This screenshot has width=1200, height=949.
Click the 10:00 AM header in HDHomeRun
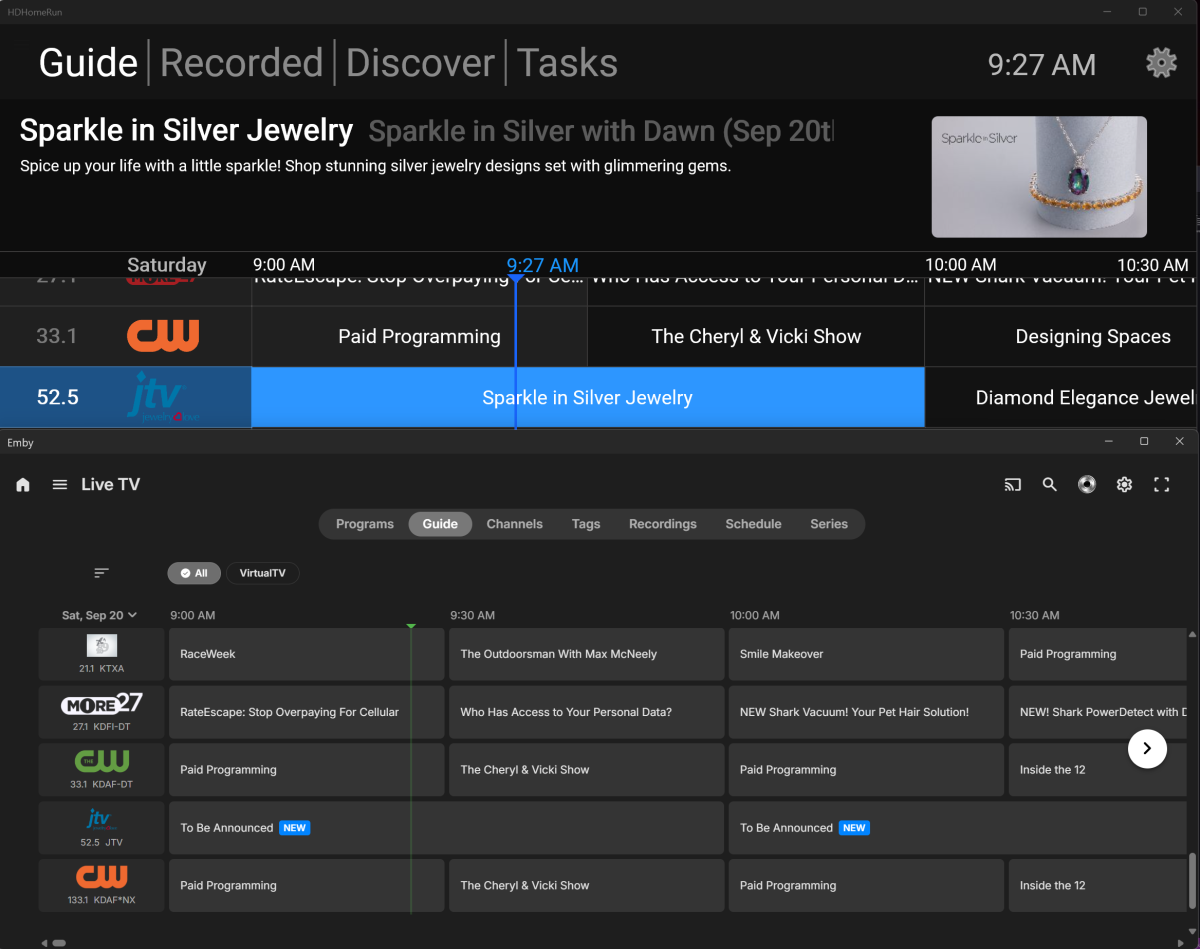tap(961, 265)
